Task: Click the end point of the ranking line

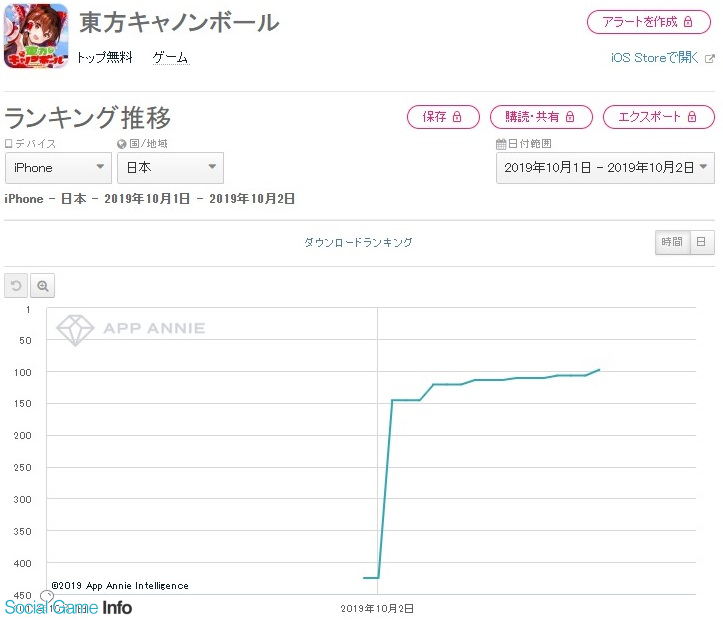Action: point(599,370)
